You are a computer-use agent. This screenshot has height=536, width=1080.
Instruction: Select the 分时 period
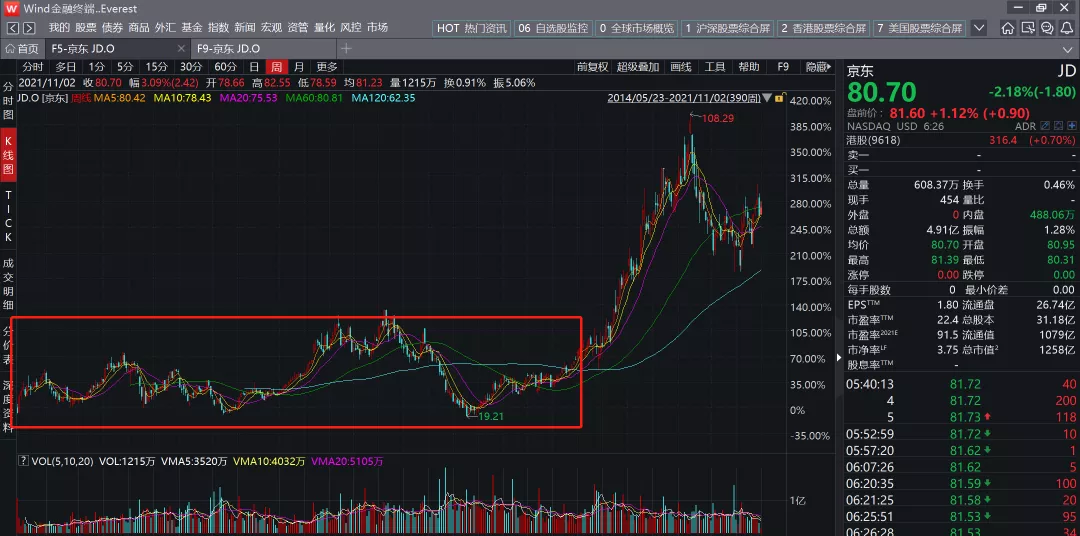pos(32,67)
